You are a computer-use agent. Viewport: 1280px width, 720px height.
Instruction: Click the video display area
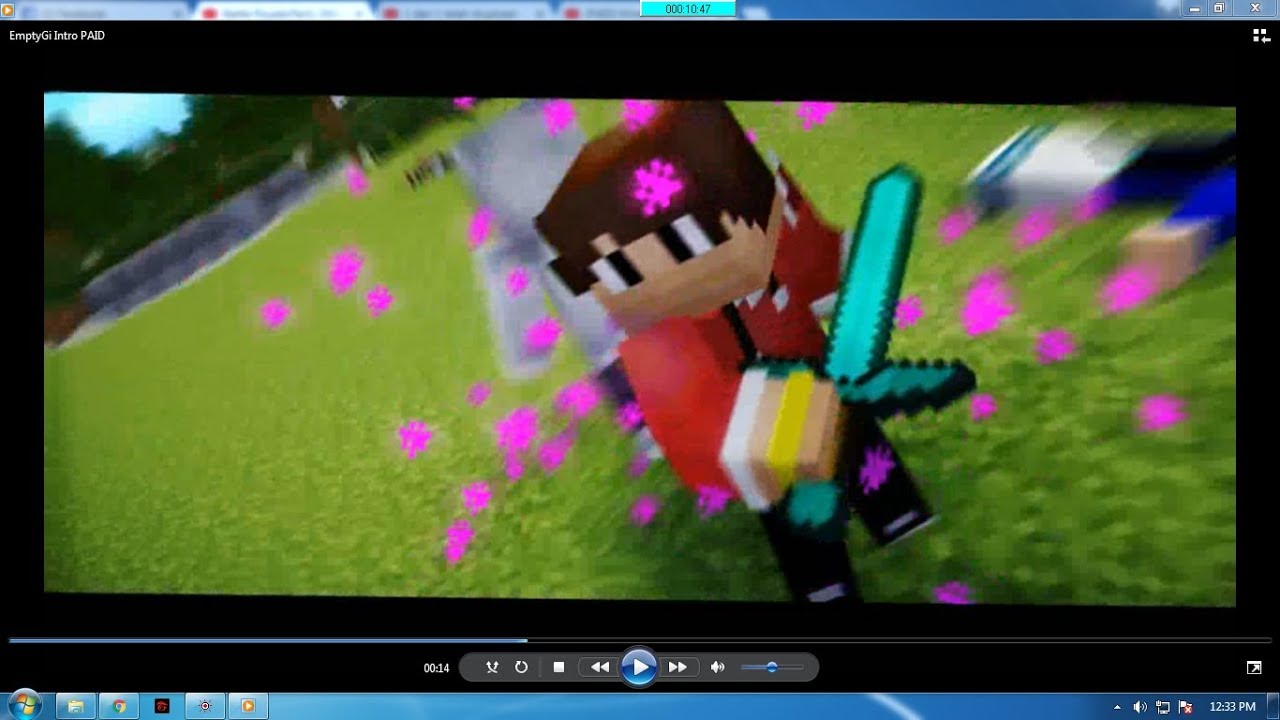click(x=640, y=349)
